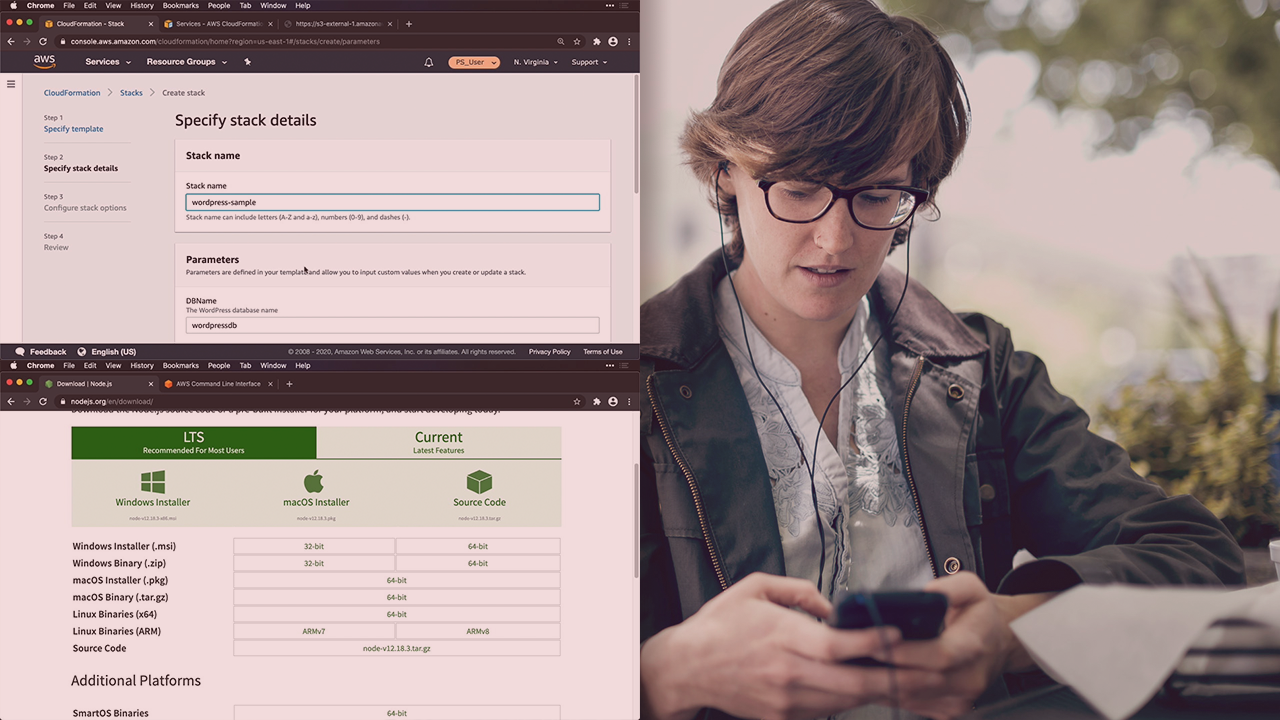Bookmark the nodejs.org page with star icon

[x=577, y=401]
